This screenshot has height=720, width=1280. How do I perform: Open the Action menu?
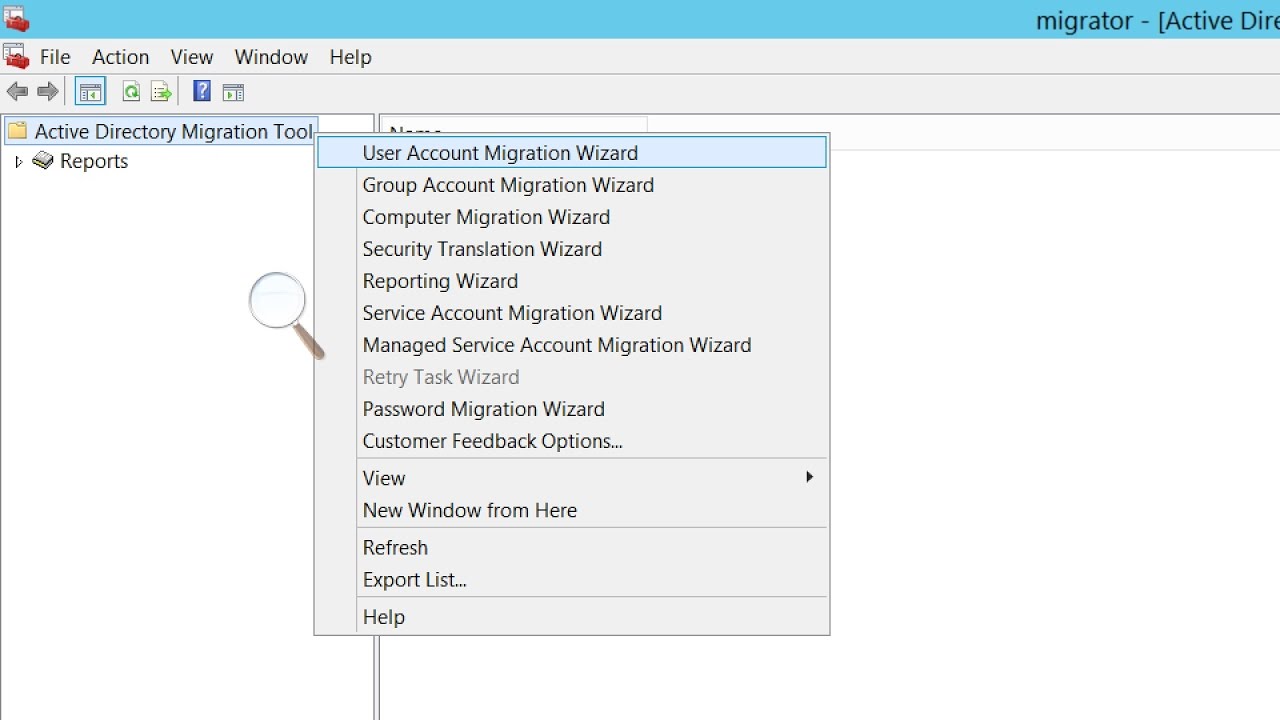(x=121, y=57)
